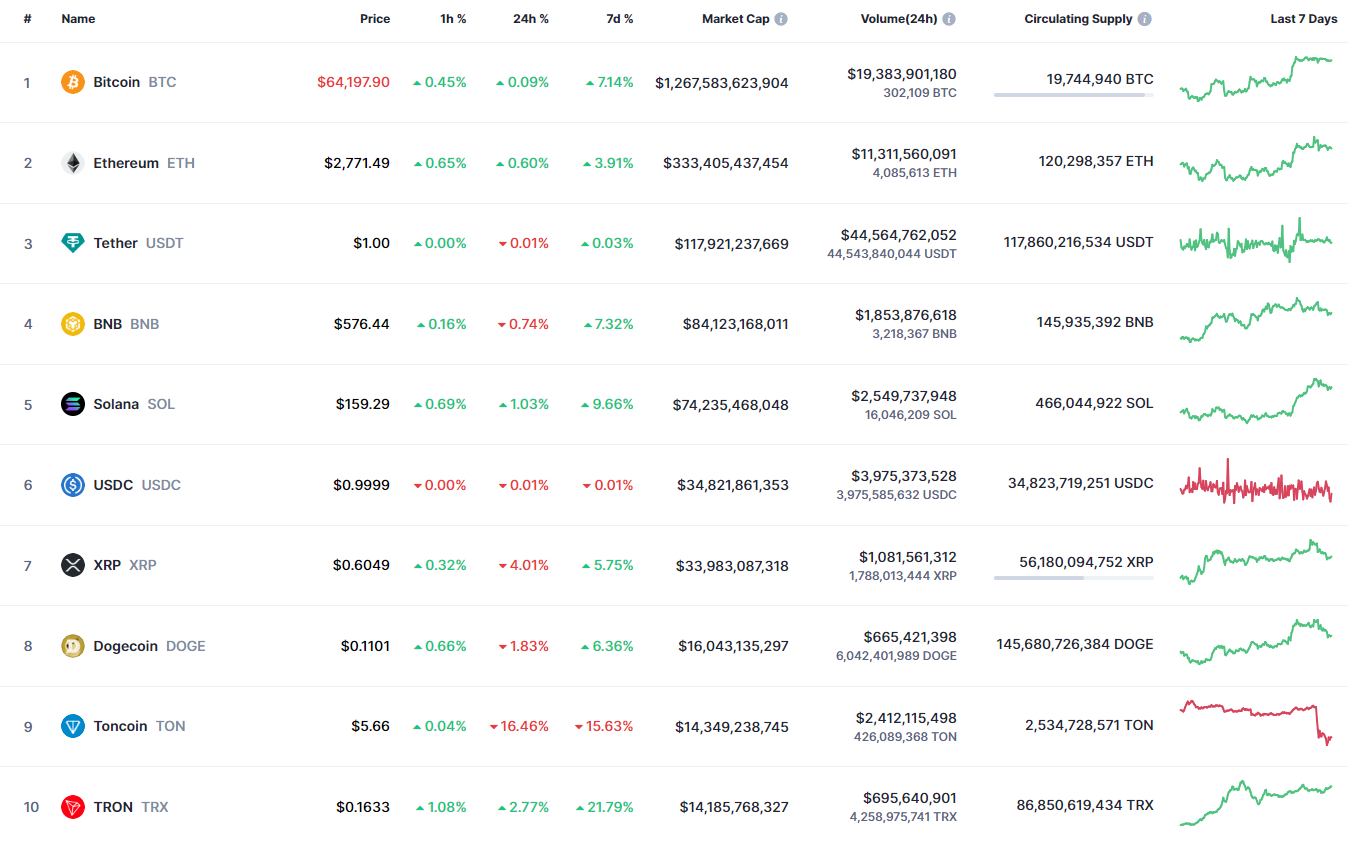Sort table by 7d % column
The image size is (1358, 842).
[x=619, y=19]
